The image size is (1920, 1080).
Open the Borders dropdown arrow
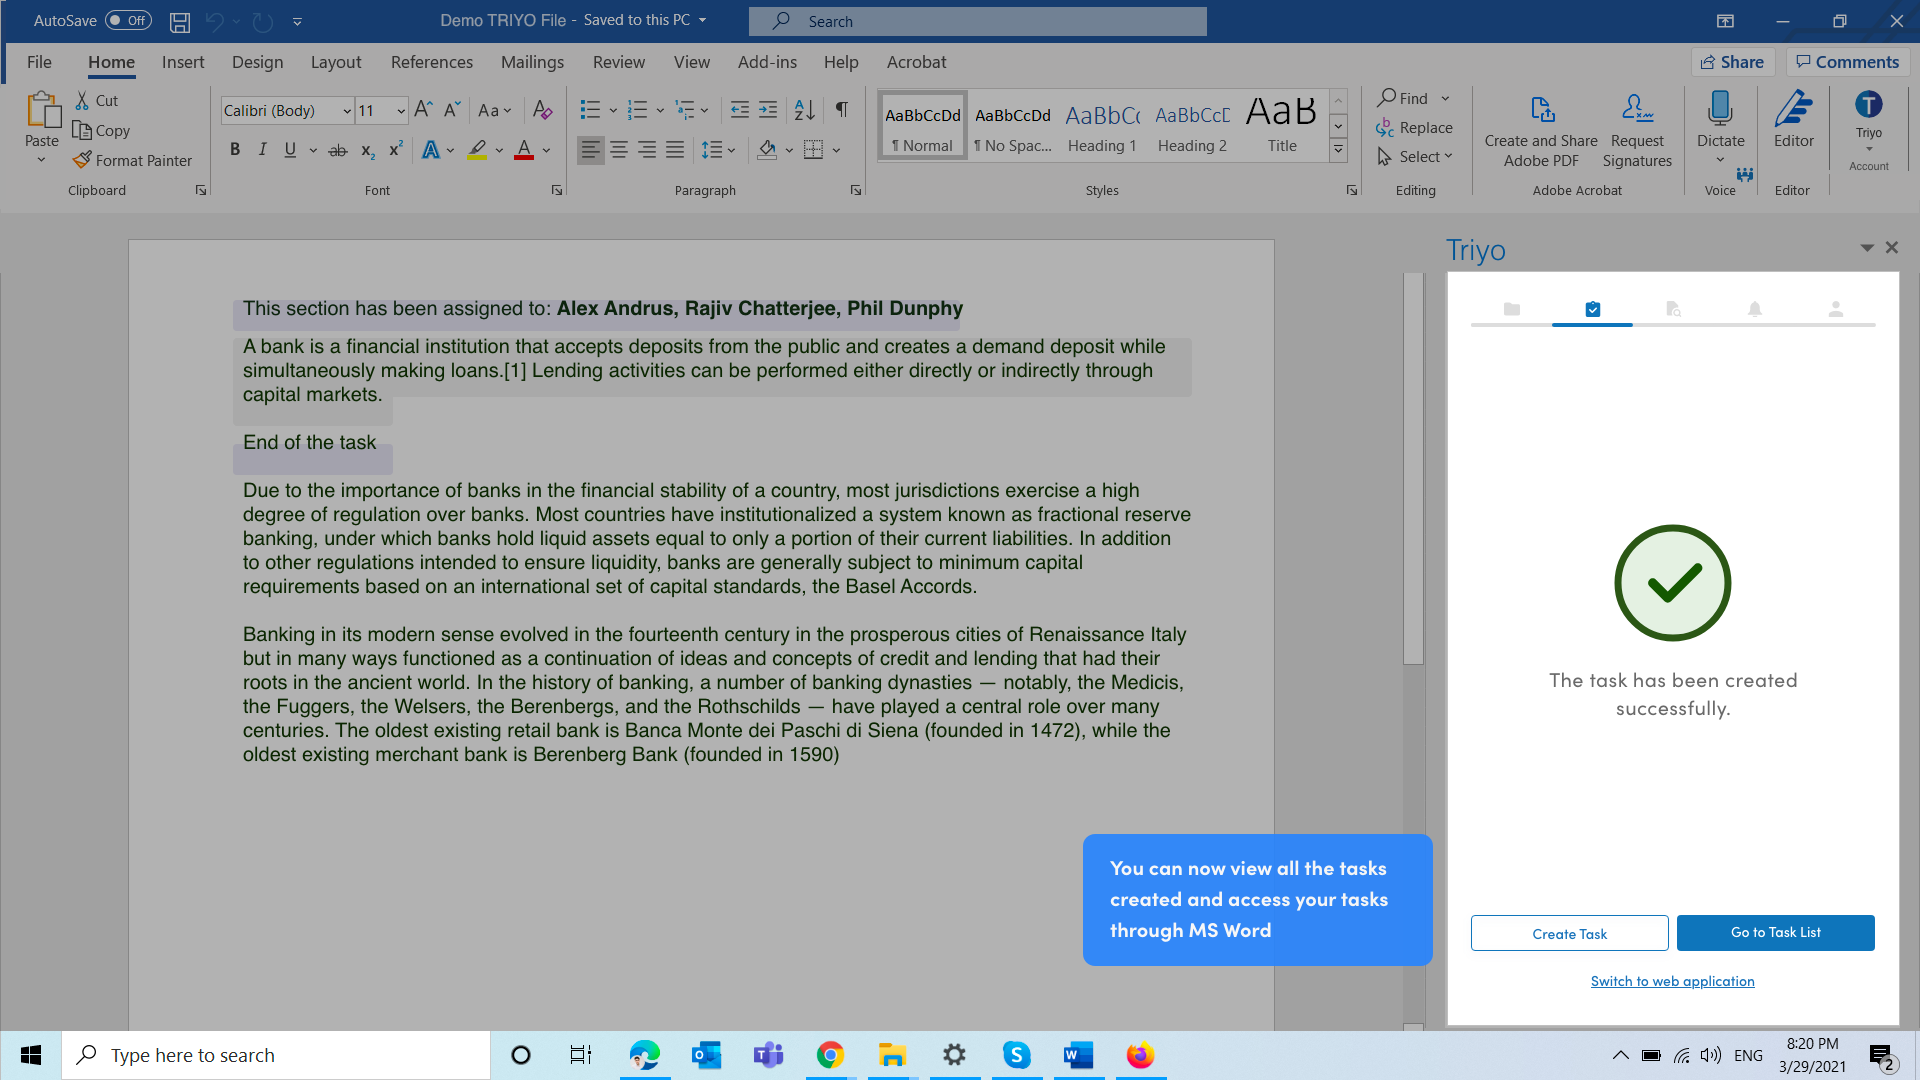pyautogui.click(x=836, y=151)
